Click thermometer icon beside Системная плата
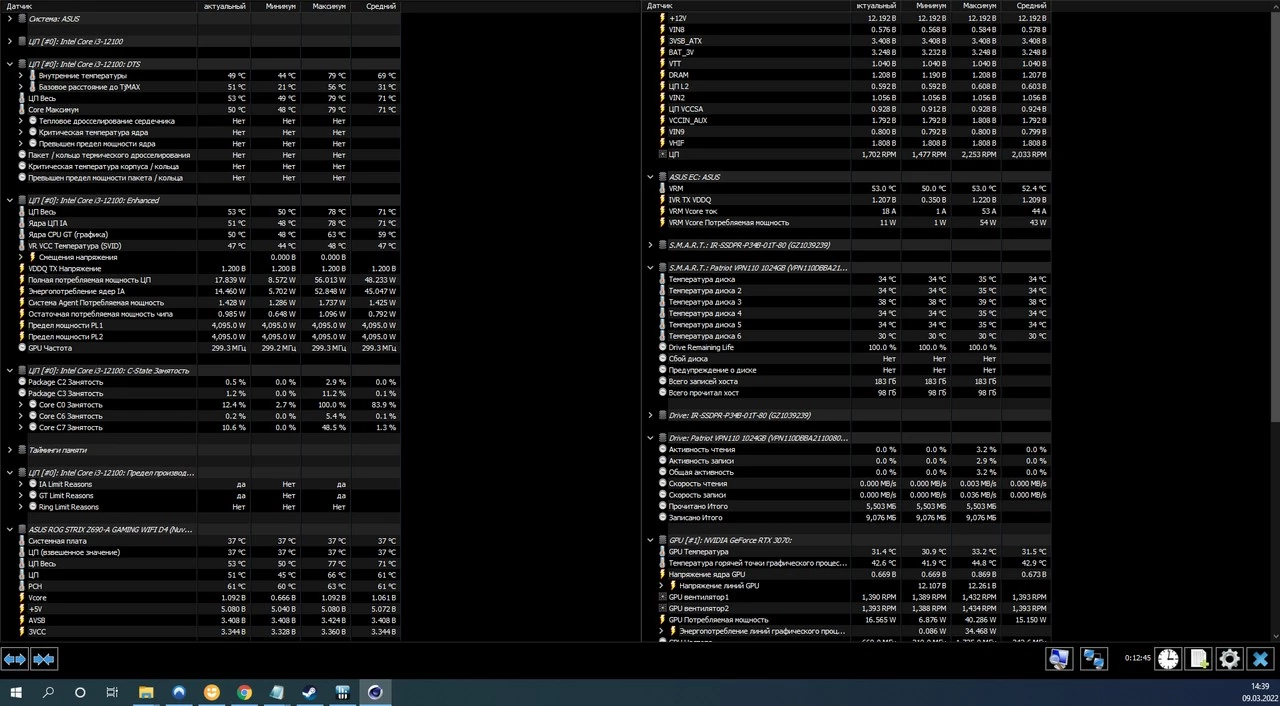The image size is (1280, 706). (x=22, y=541)
